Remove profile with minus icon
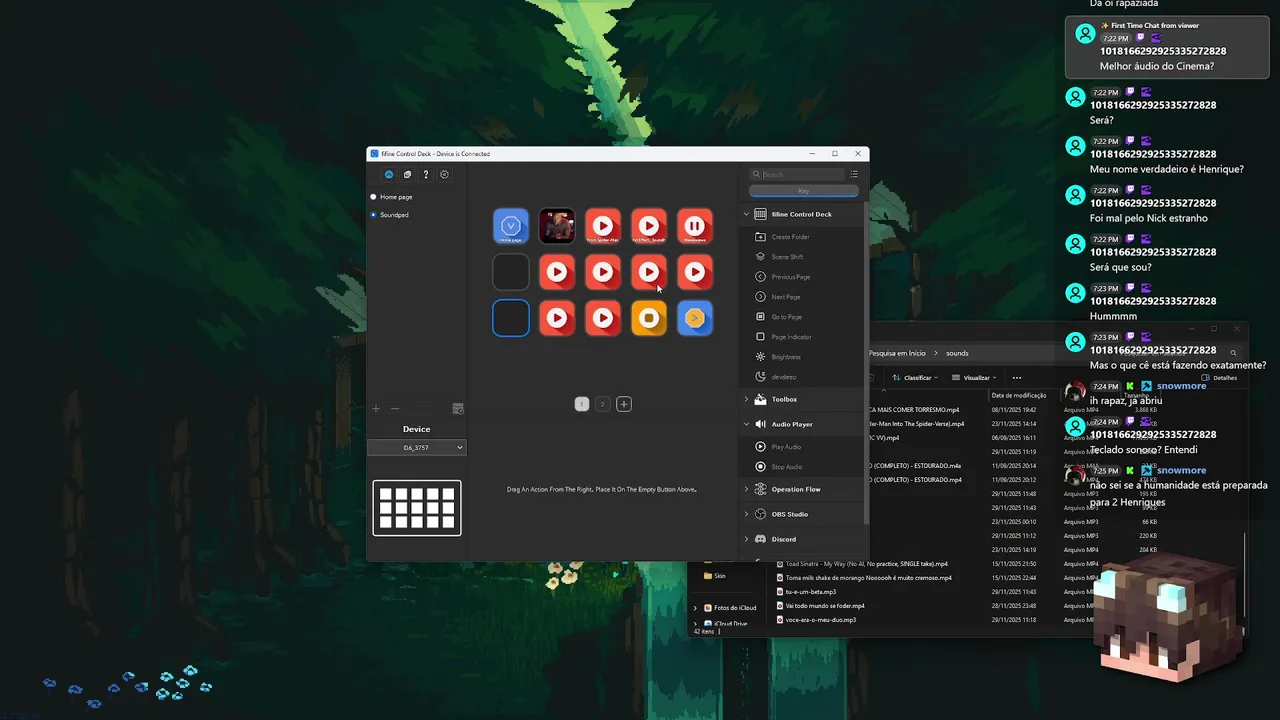This screenshot has width=1280, height=720. click(x=395, y=408)
